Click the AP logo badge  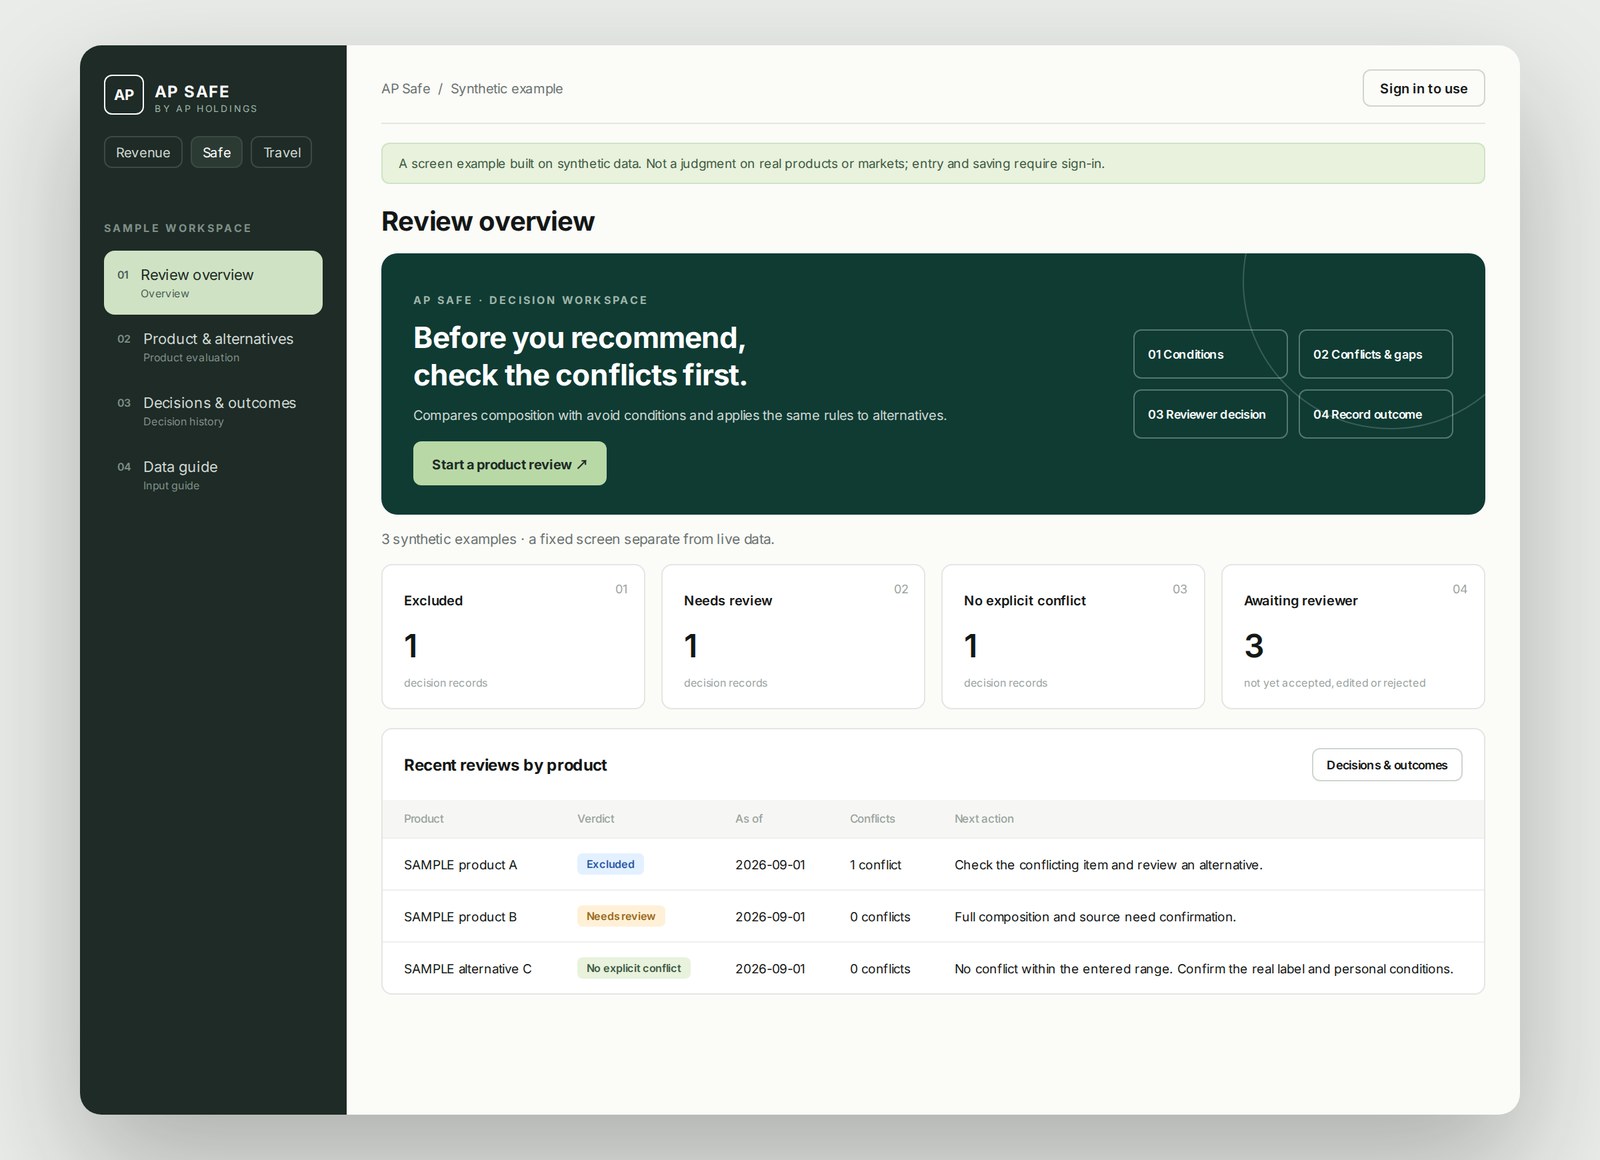(x=124, y=95)
